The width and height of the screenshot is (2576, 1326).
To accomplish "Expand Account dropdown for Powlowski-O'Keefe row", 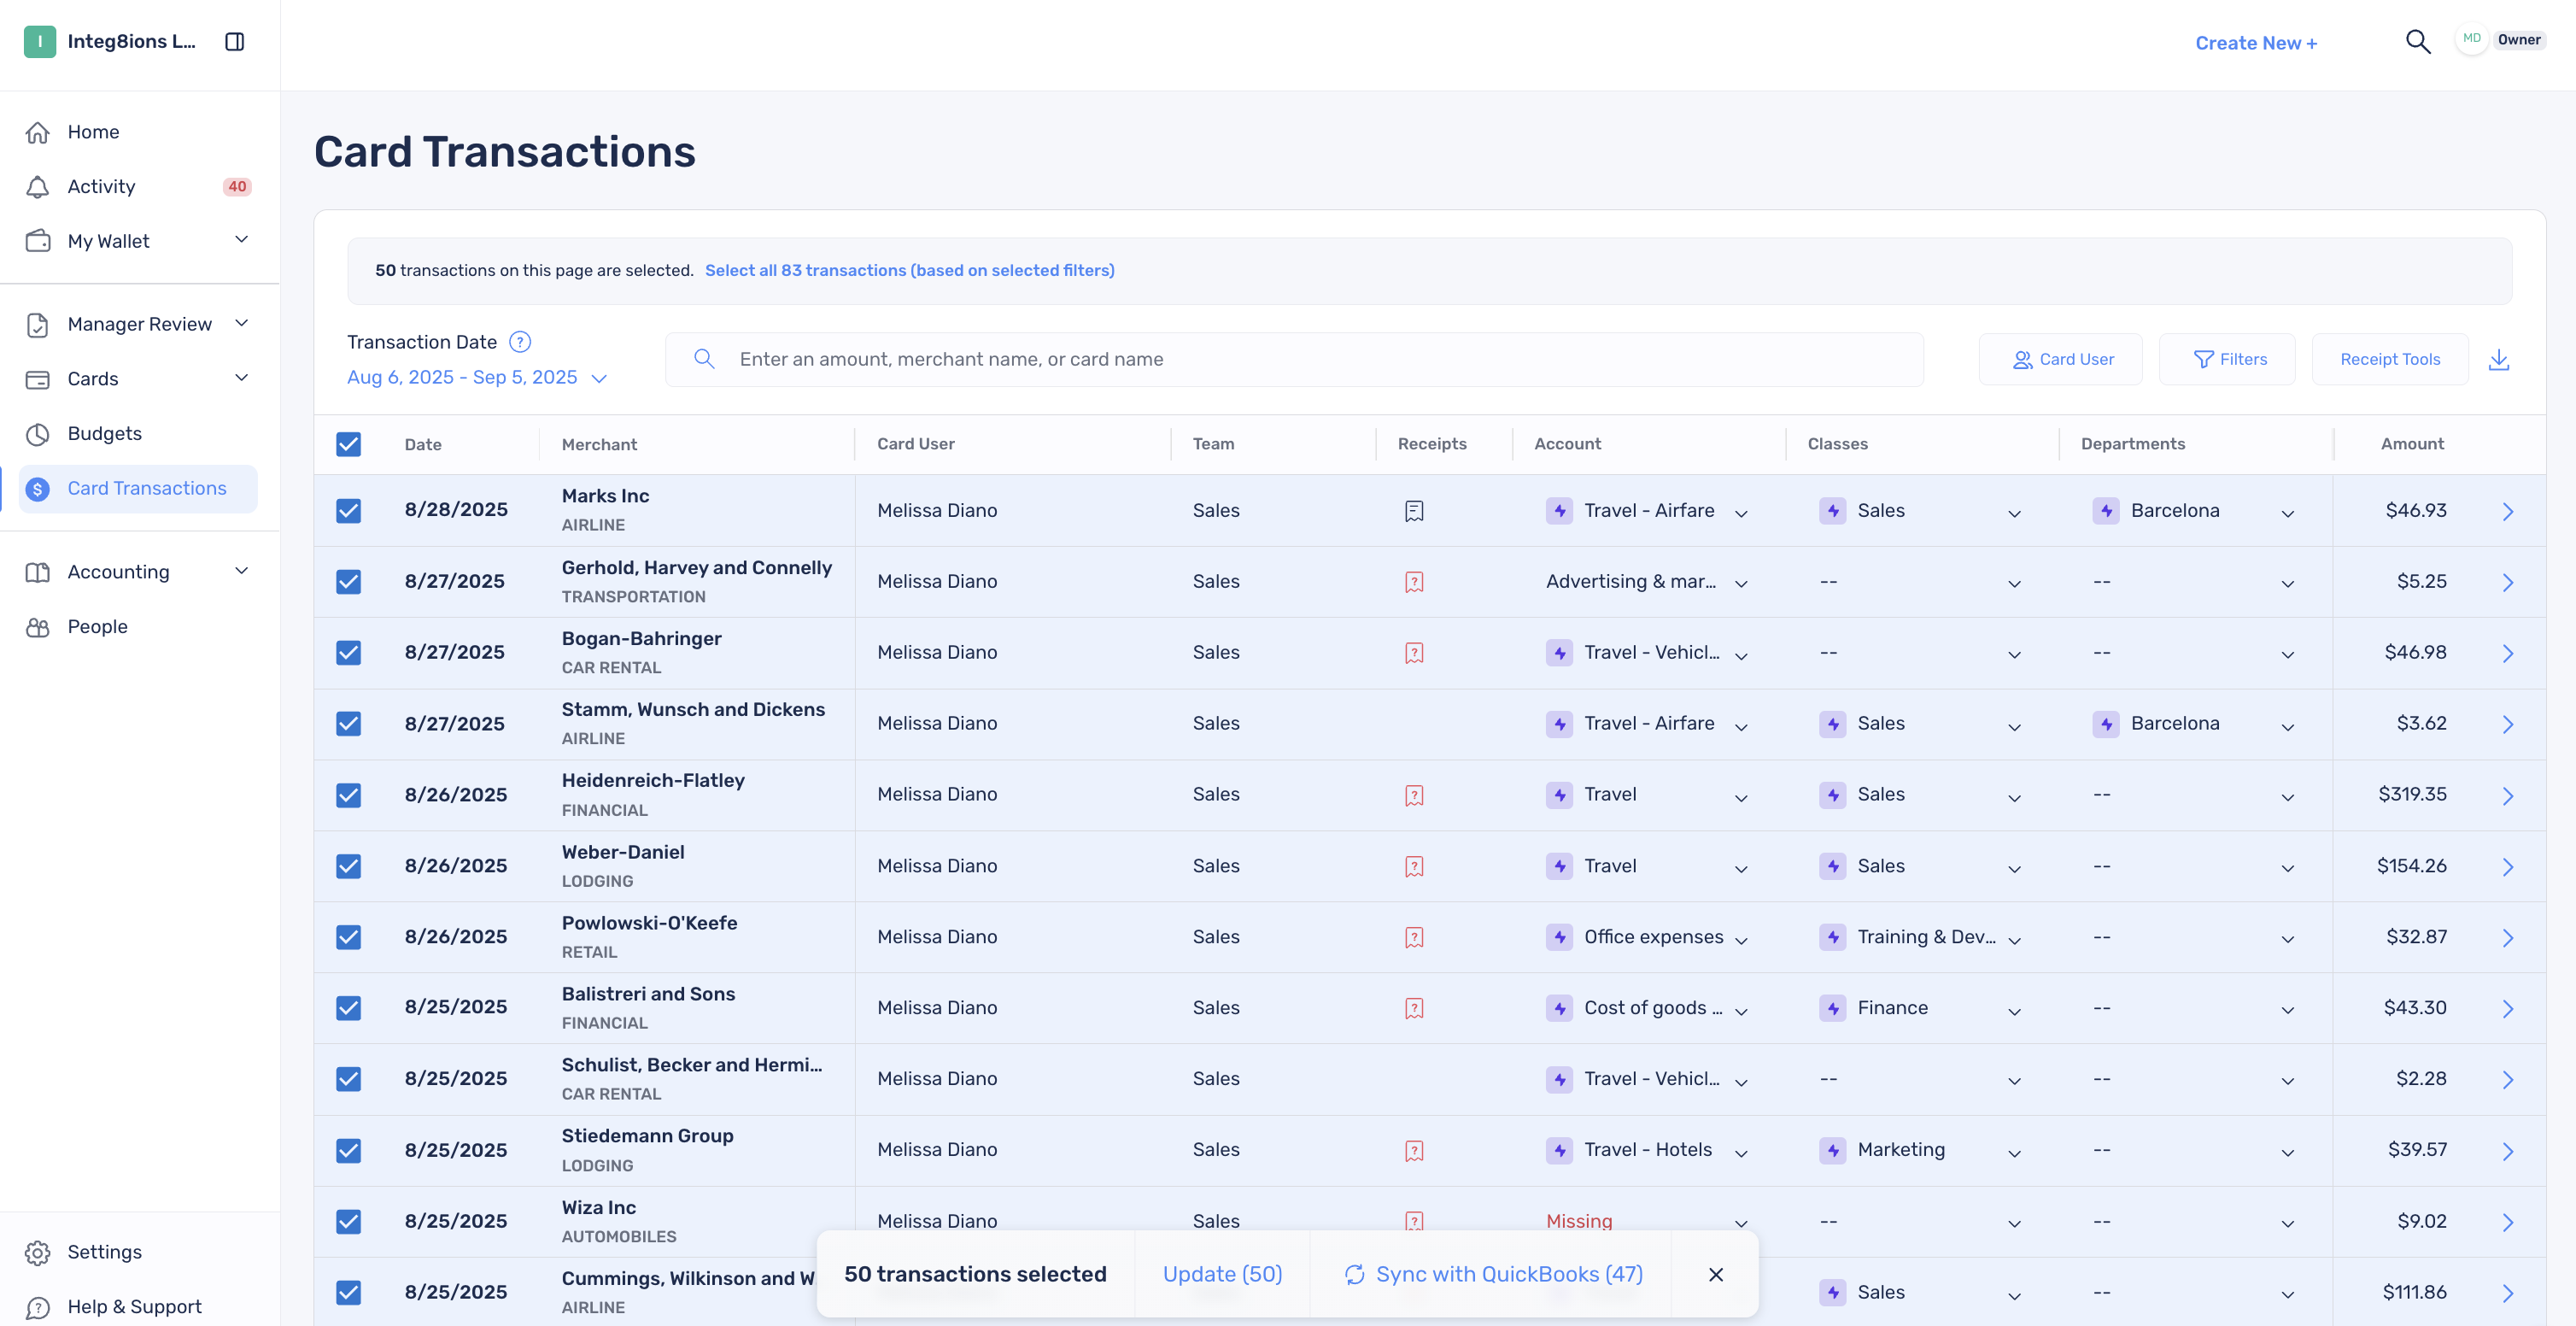I will (1741, 938).
